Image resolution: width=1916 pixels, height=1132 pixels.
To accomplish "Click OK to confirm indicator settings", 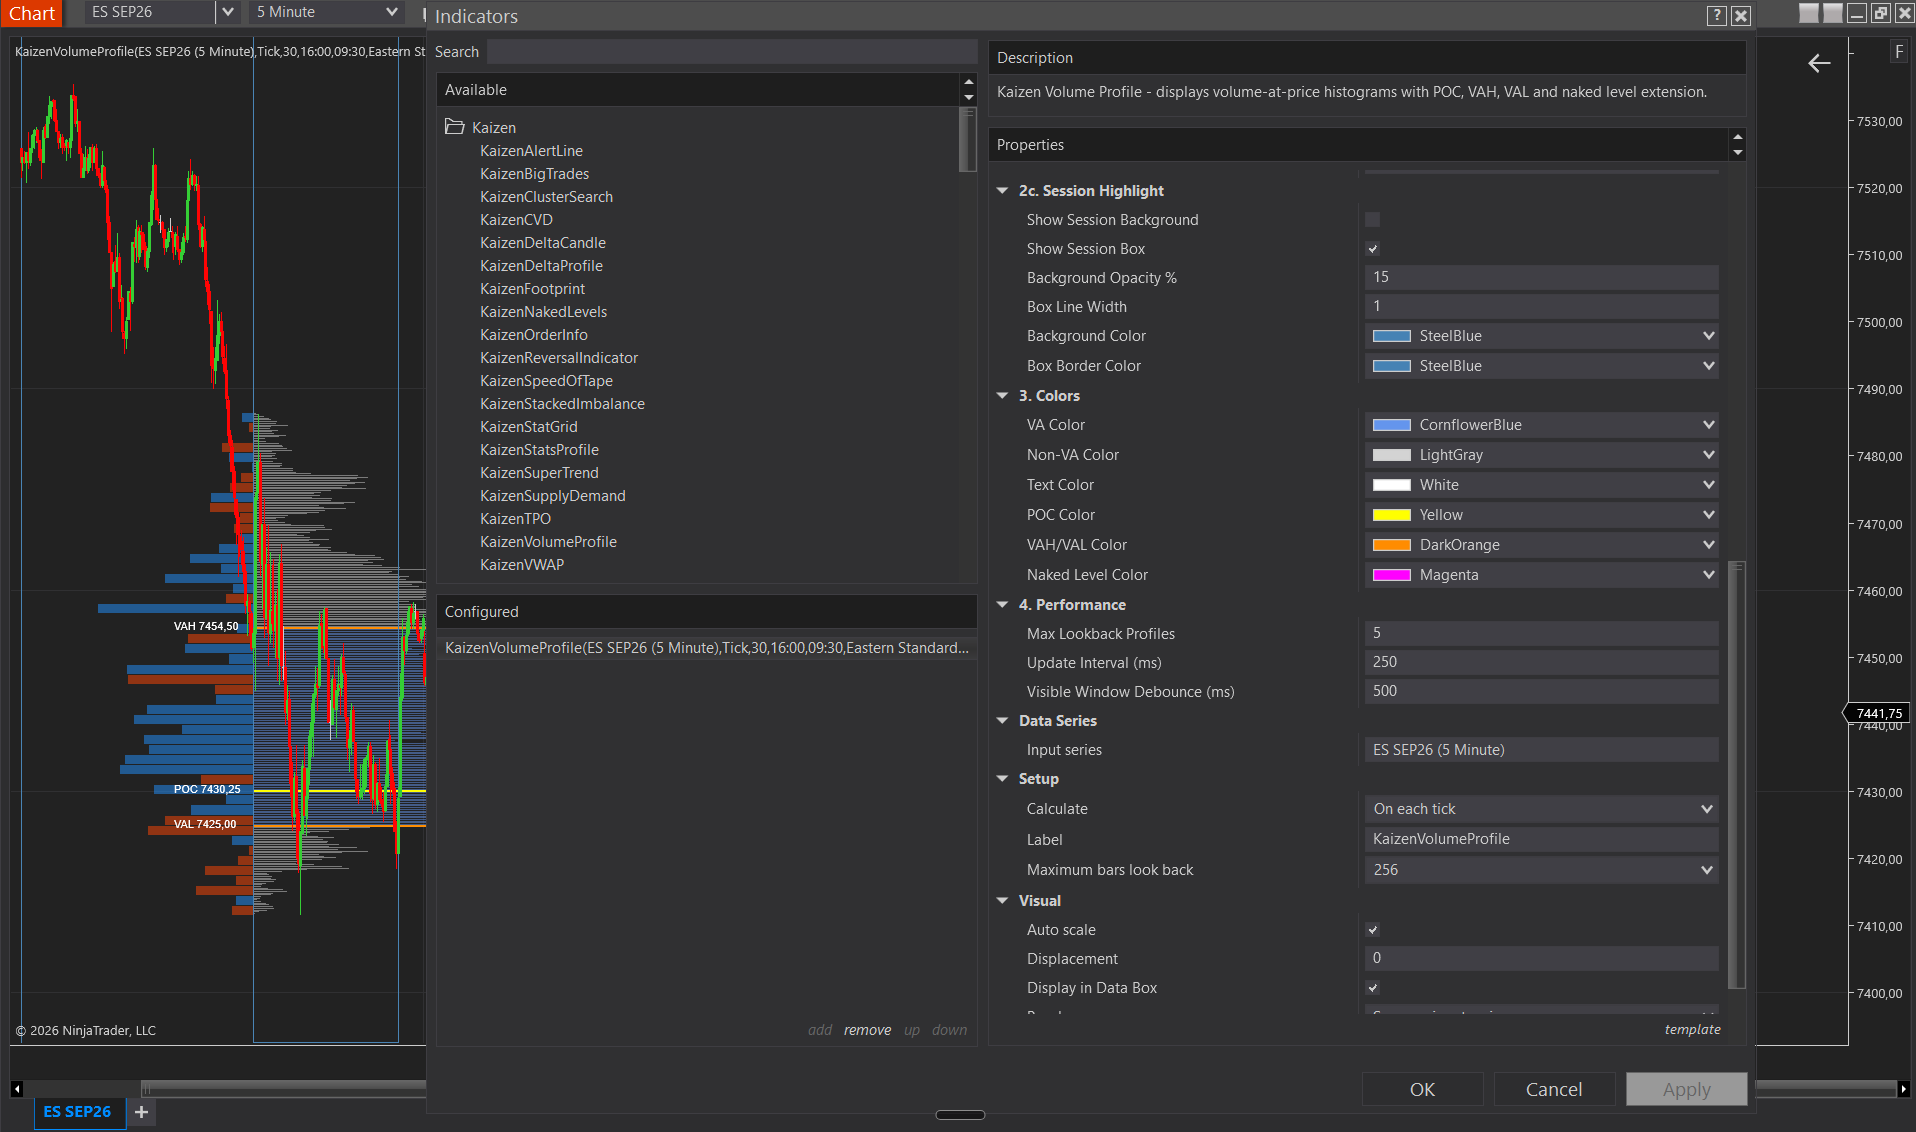I will (1422, 1089).
